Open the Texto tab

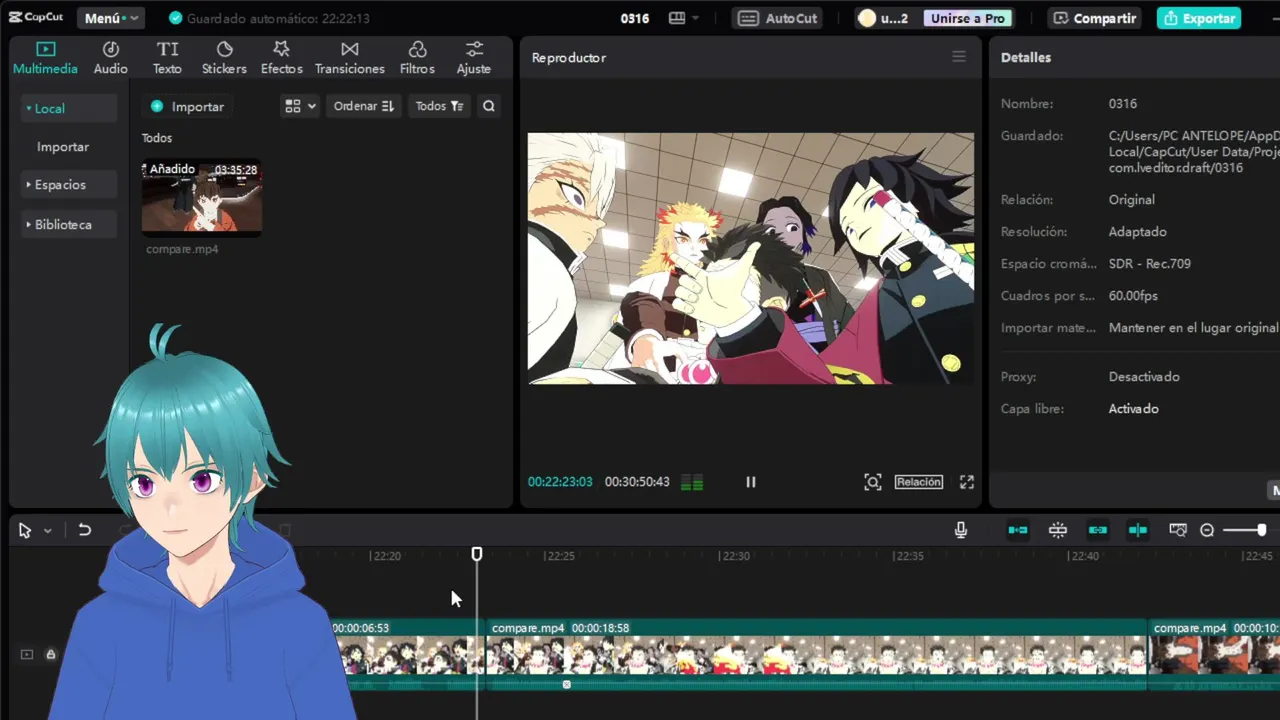coord(167,58)
